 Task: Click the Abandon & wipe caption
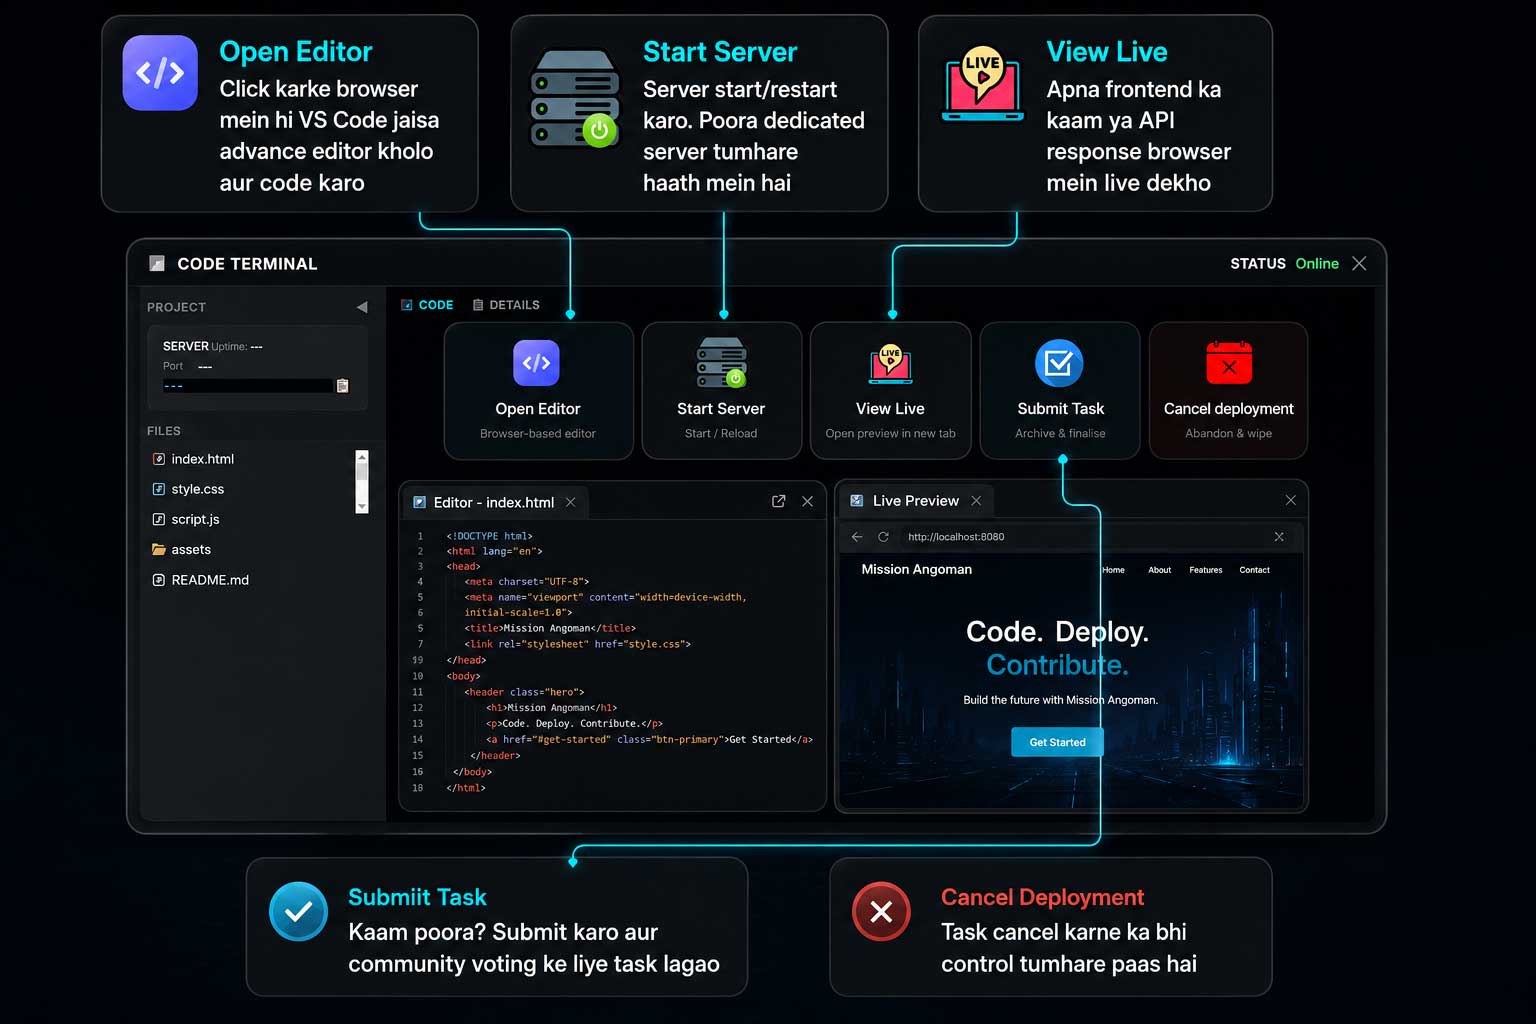[x=1228, y=434]
